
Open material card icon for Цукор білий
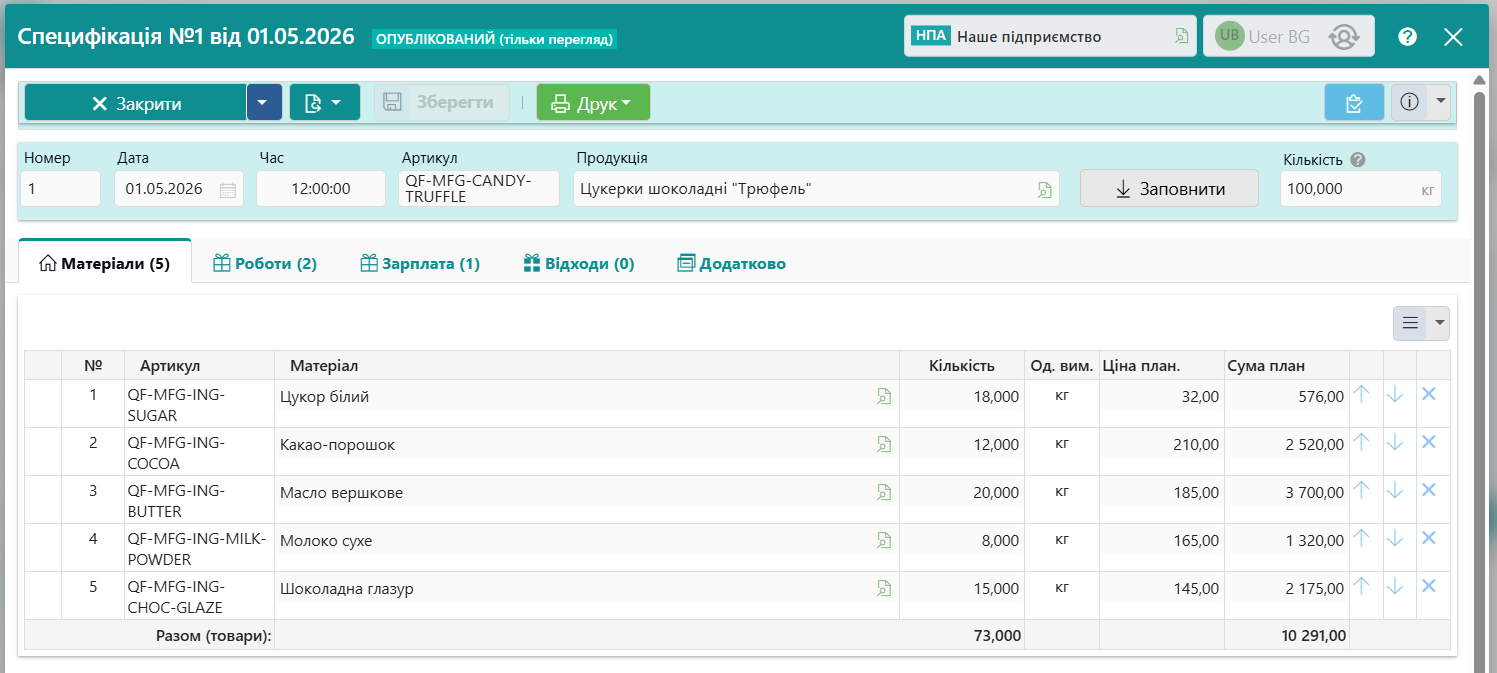click(x=884, y=396)
